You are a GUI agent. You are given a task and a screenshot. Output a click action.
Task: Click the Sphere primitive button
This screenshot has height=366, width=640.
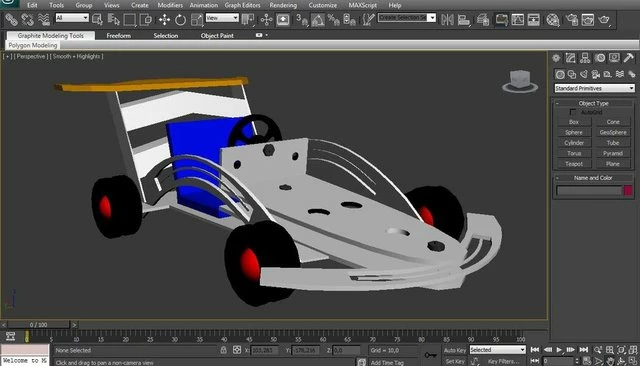click(574, 133)
